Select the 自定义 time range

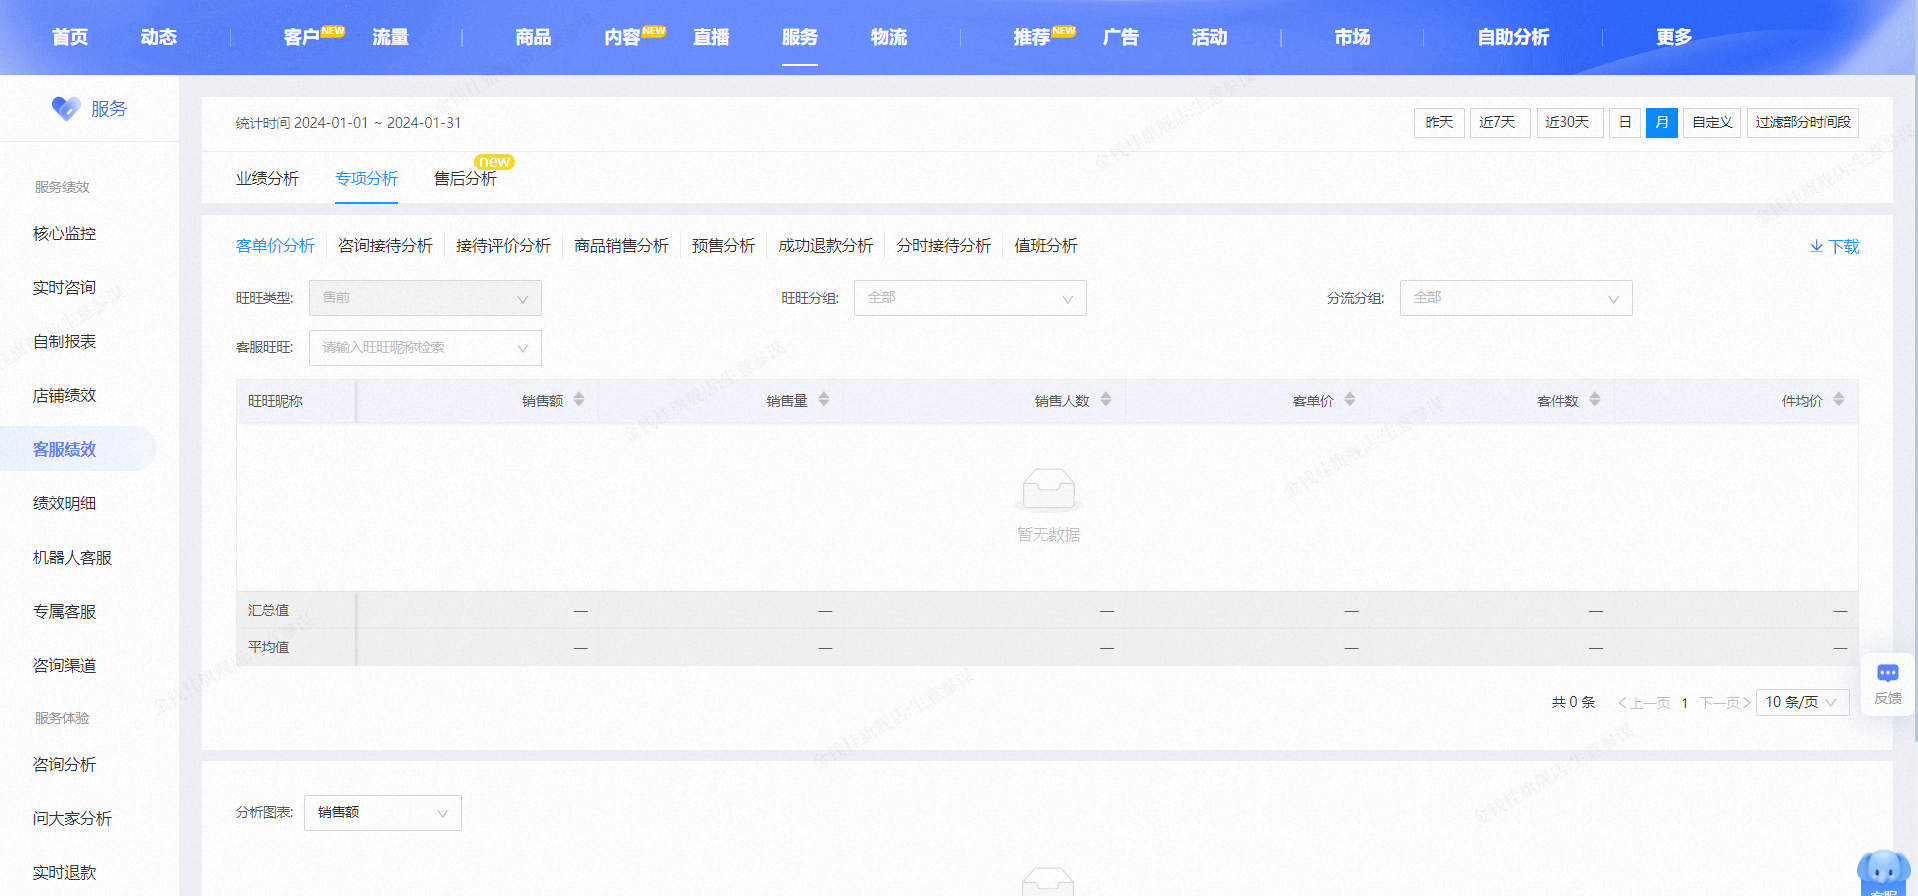pos(1712,122)
